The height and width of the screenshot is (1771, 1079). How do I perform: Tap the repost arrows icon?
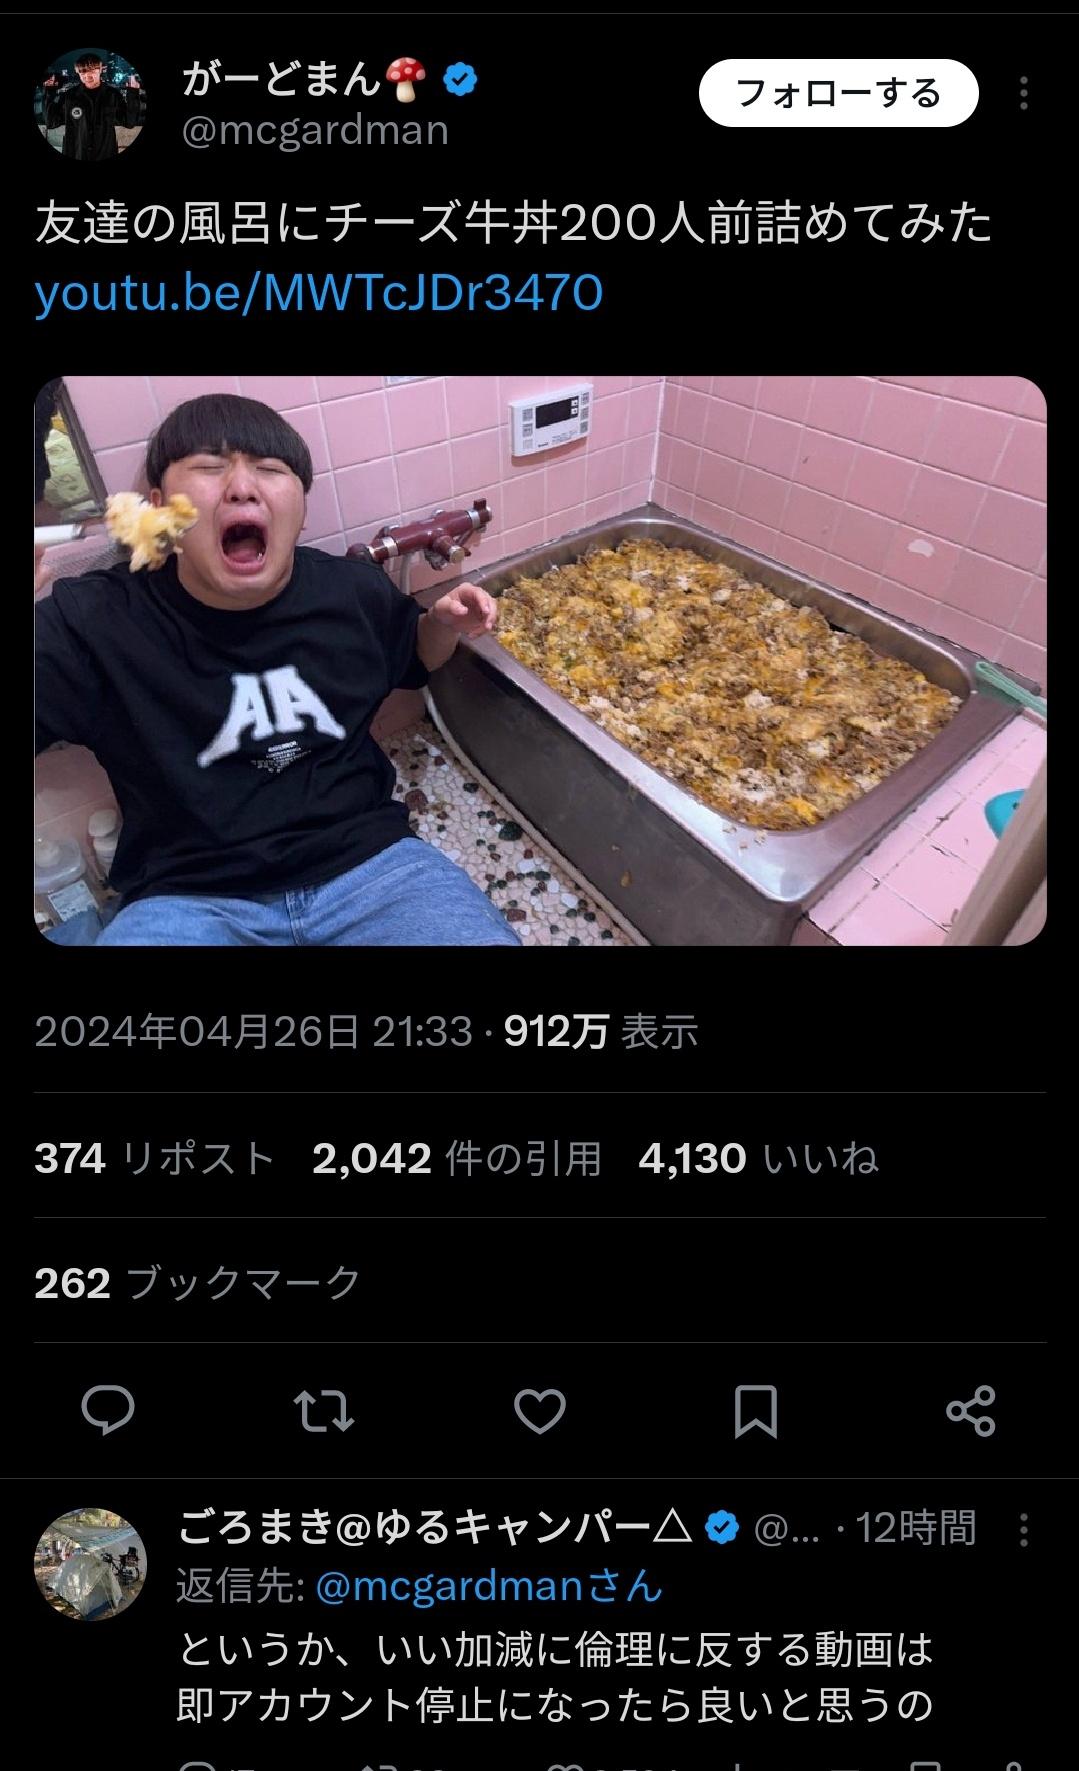point(324,1411)
